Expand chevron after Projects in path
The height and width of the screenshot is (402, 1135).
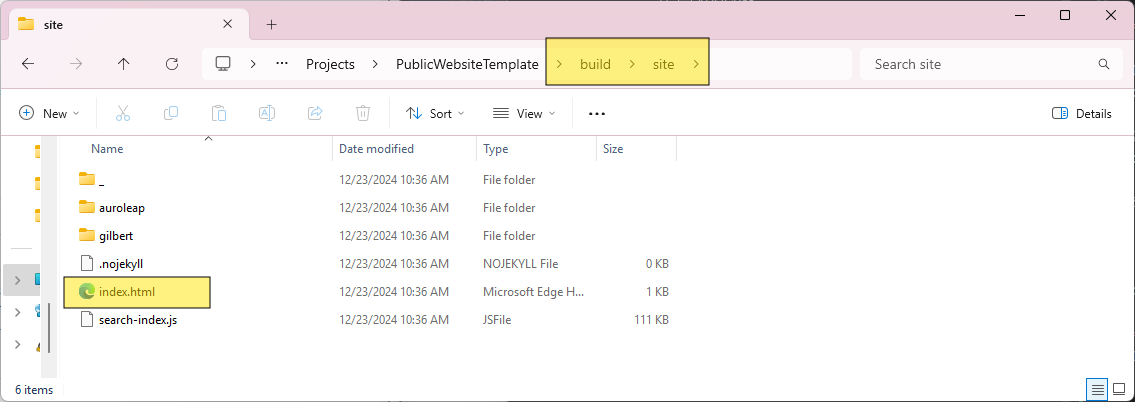(x=375, y=64)
